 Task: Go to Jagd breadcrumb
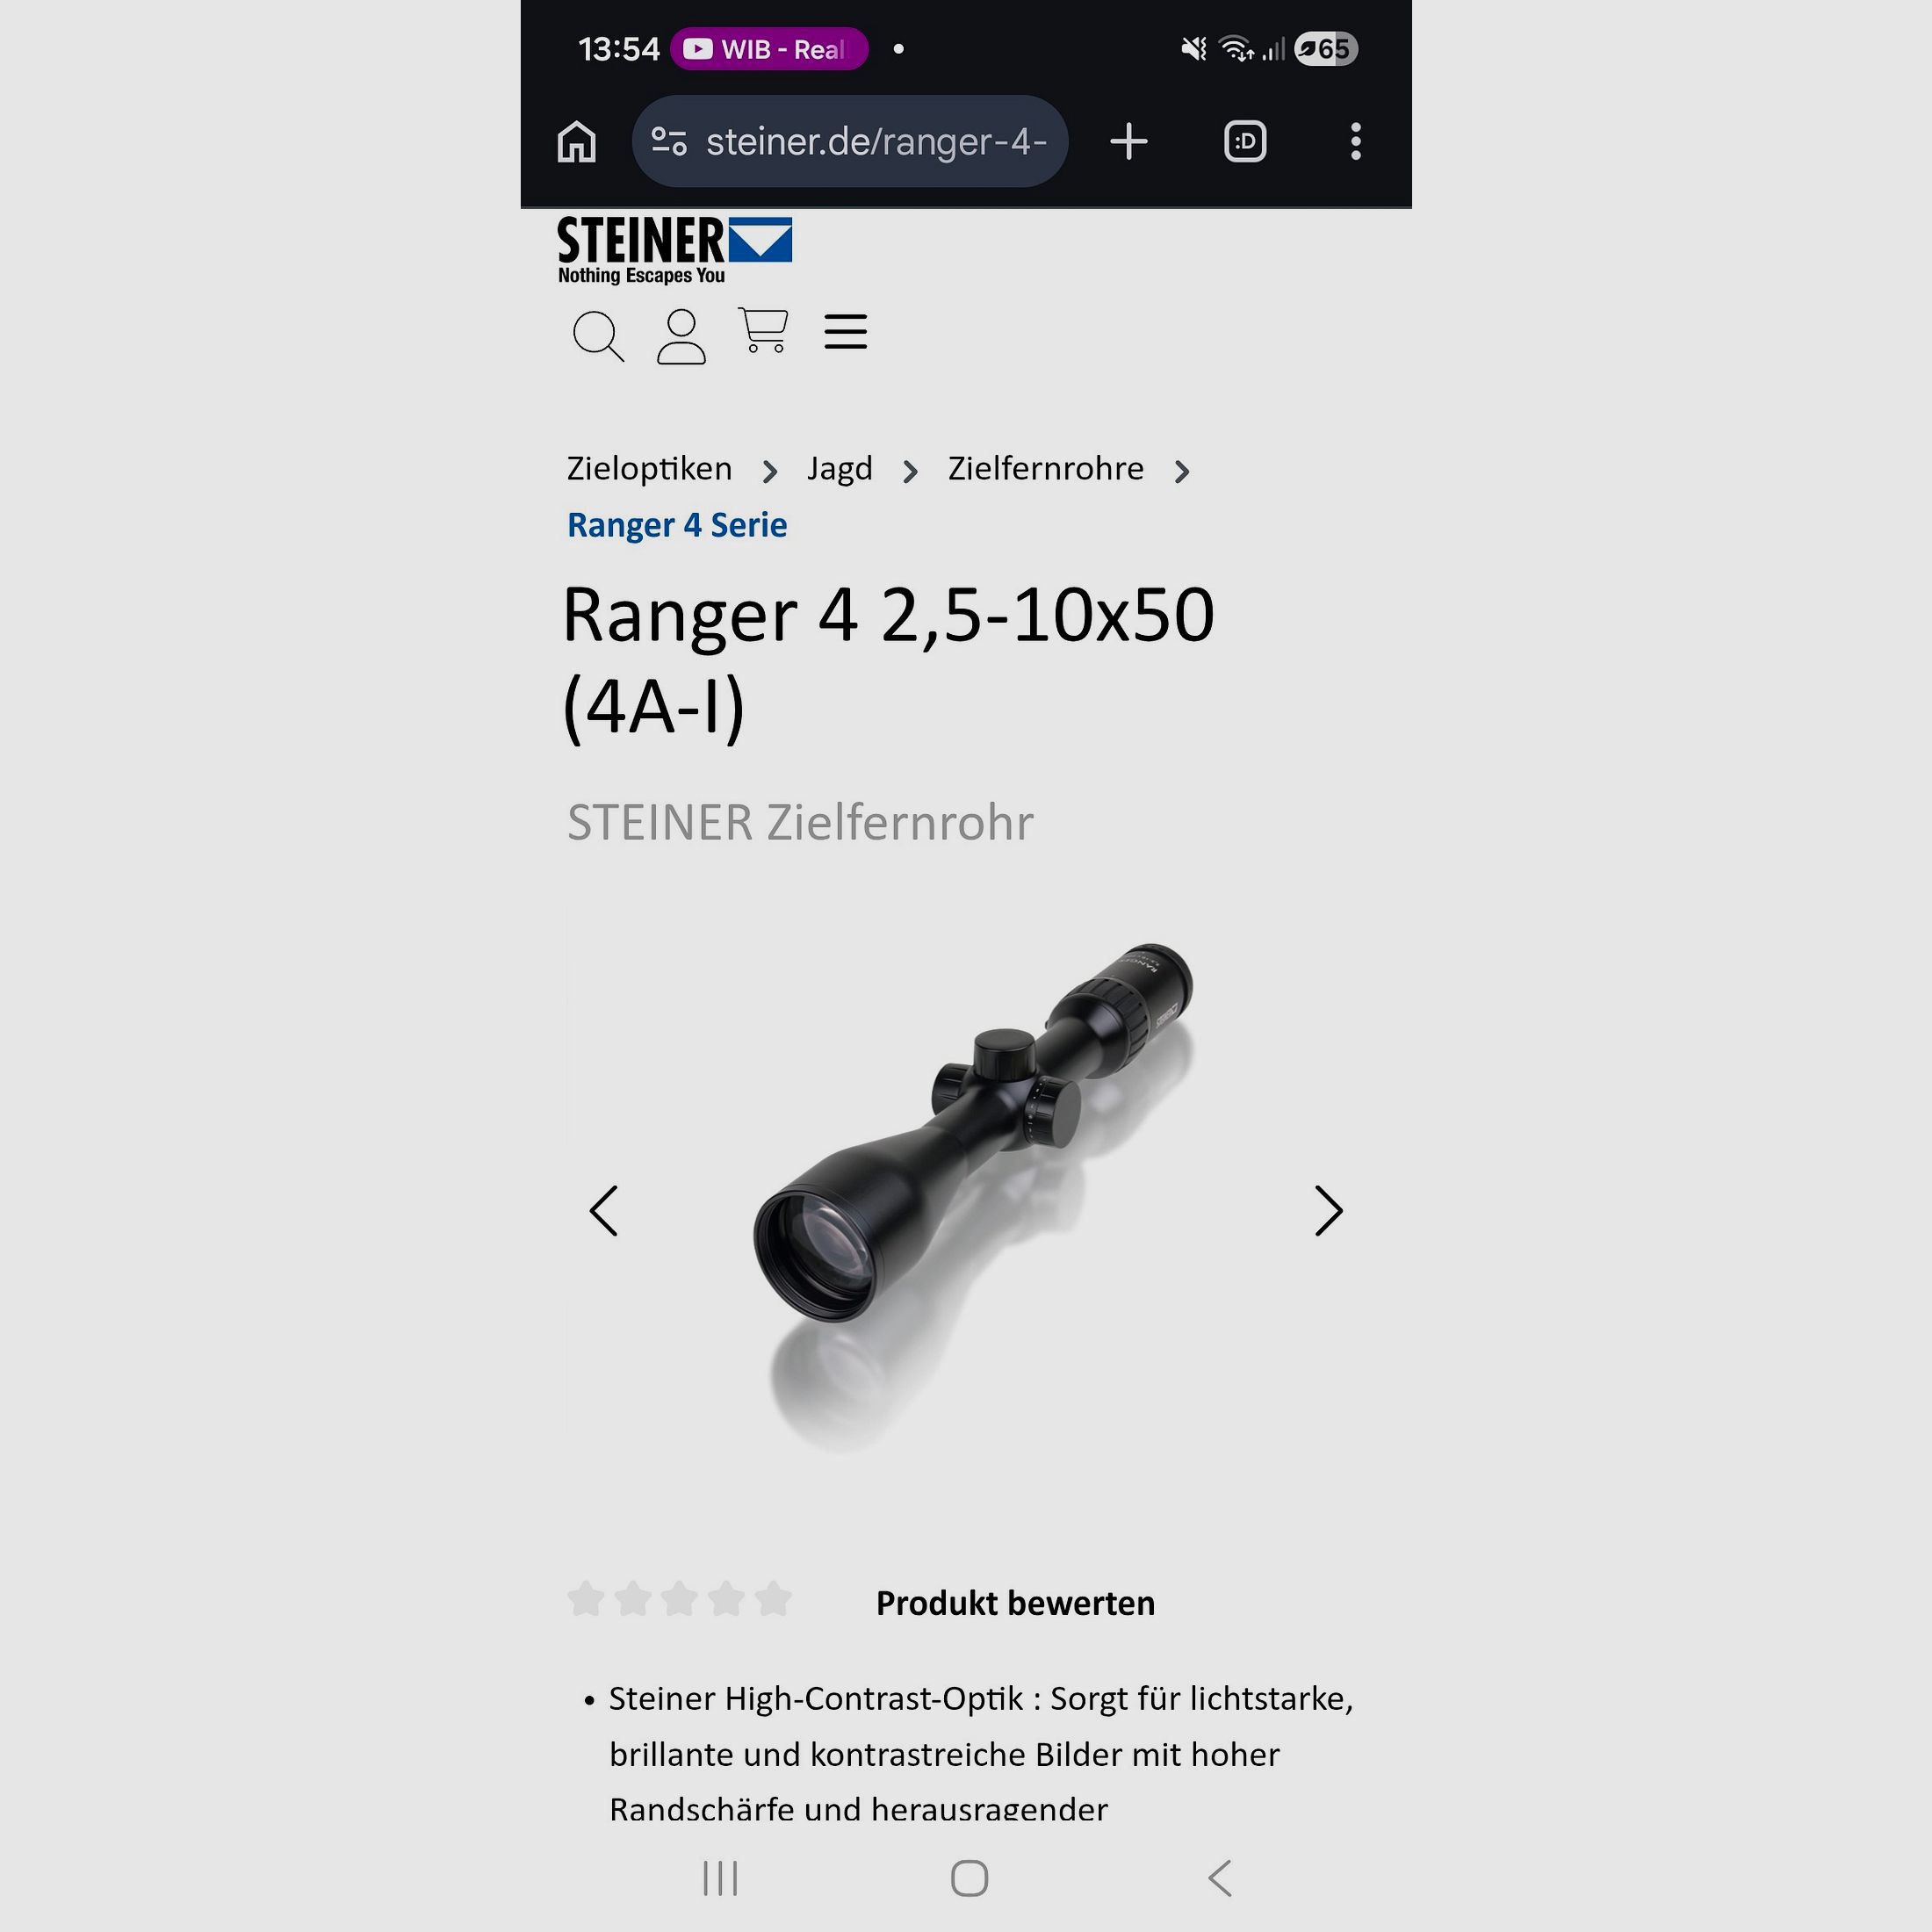840,469
